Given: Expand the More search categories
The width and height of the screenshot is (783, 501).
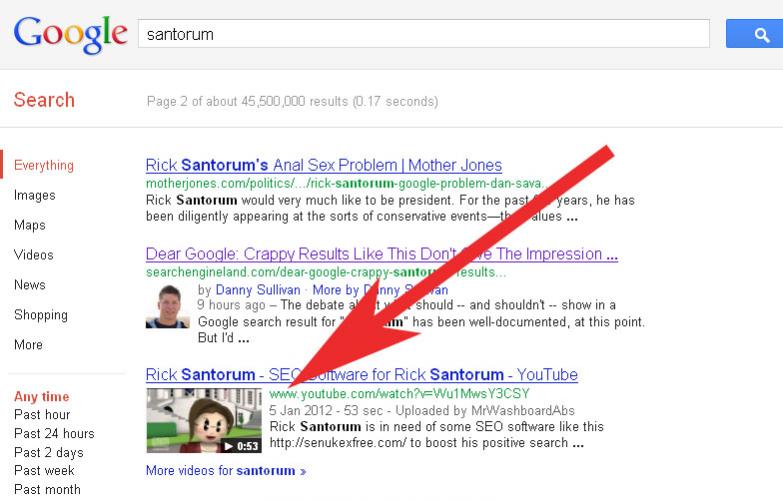Looking at the screenshot, I should click(28, 345).
